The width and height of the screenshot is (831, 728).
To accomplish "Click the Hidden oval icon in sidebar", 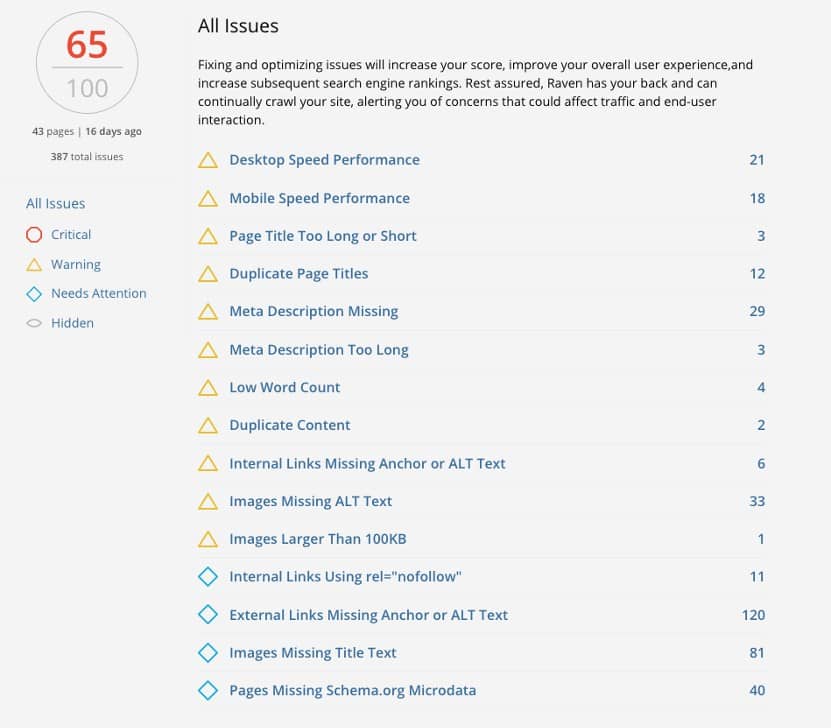I will click(33, 323).
